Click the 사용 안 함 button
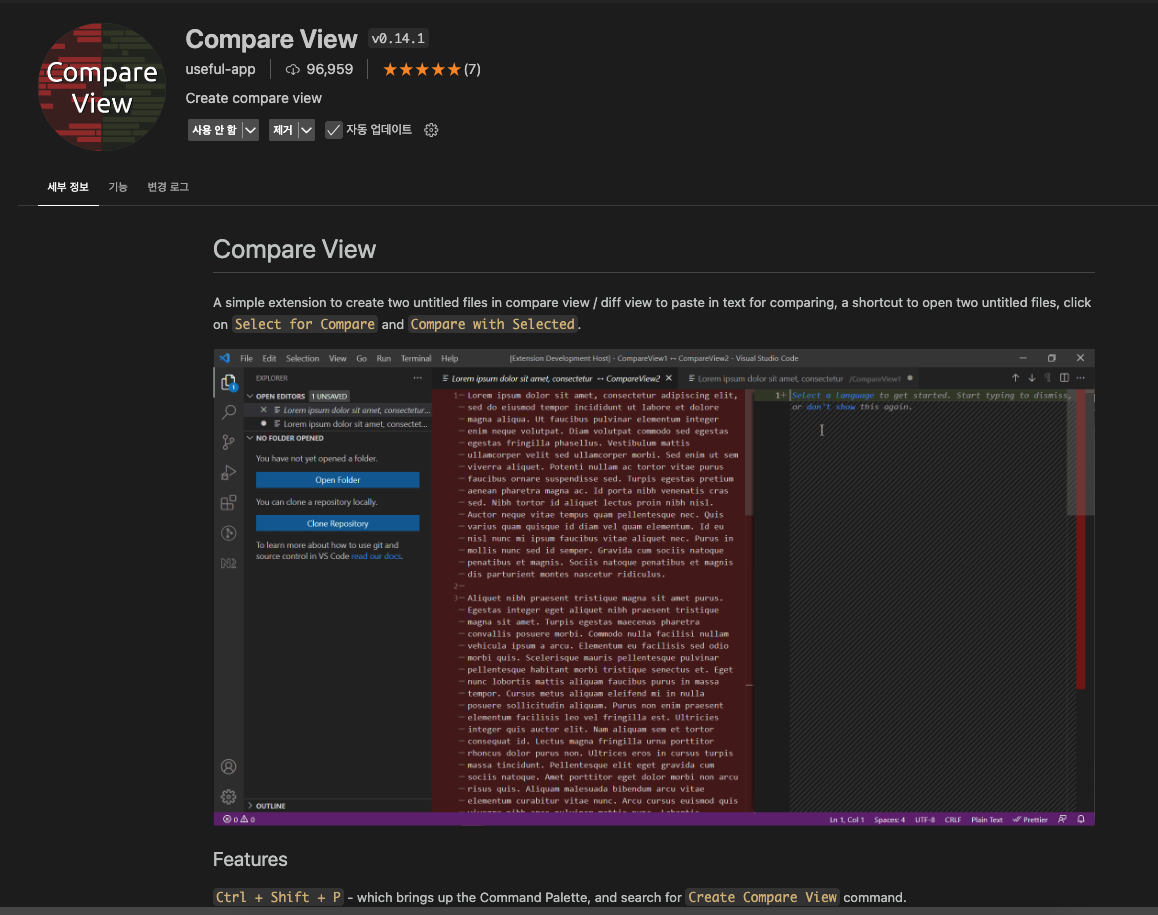 tap(214, 130)
